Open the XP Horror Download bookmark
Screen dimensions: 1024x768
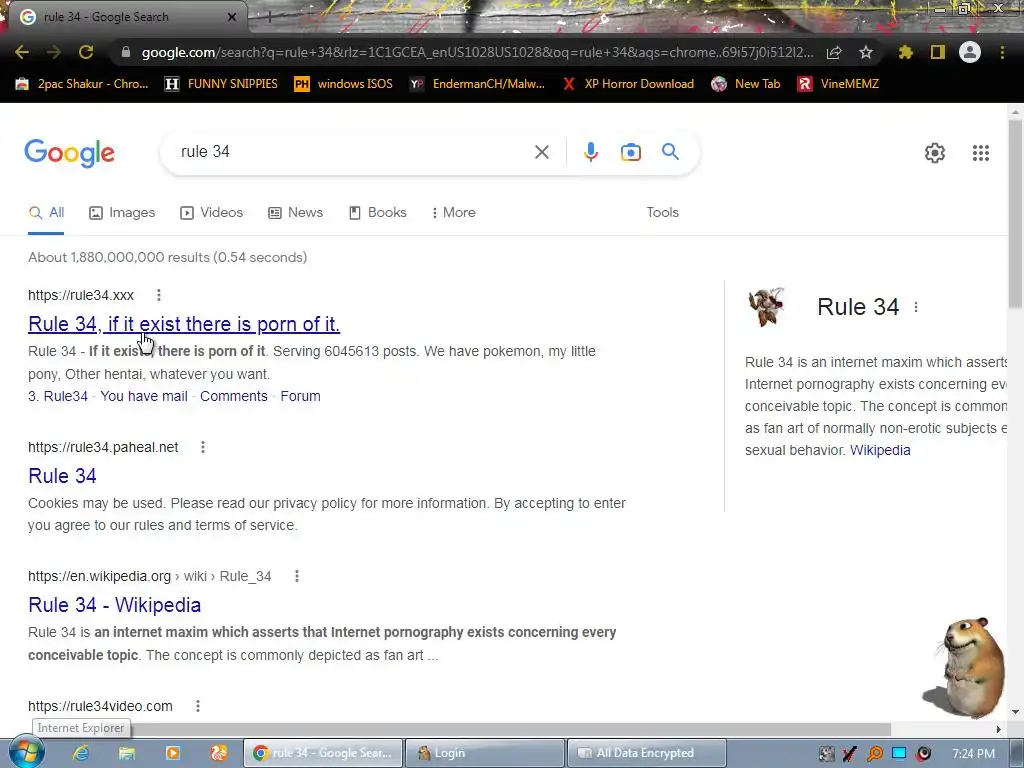pos(628,84)
